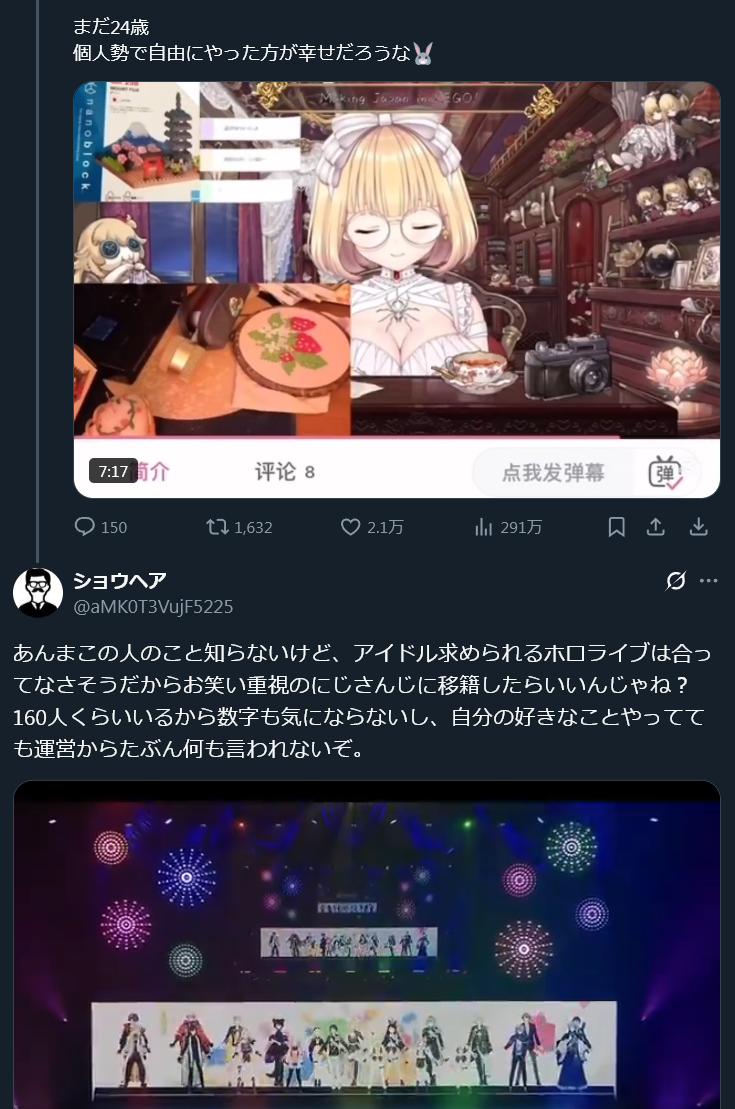The width and height of the screenshot is (735, 1109).
Task: Click the ショウヘア reply tweet text
Action: (362, 700)
